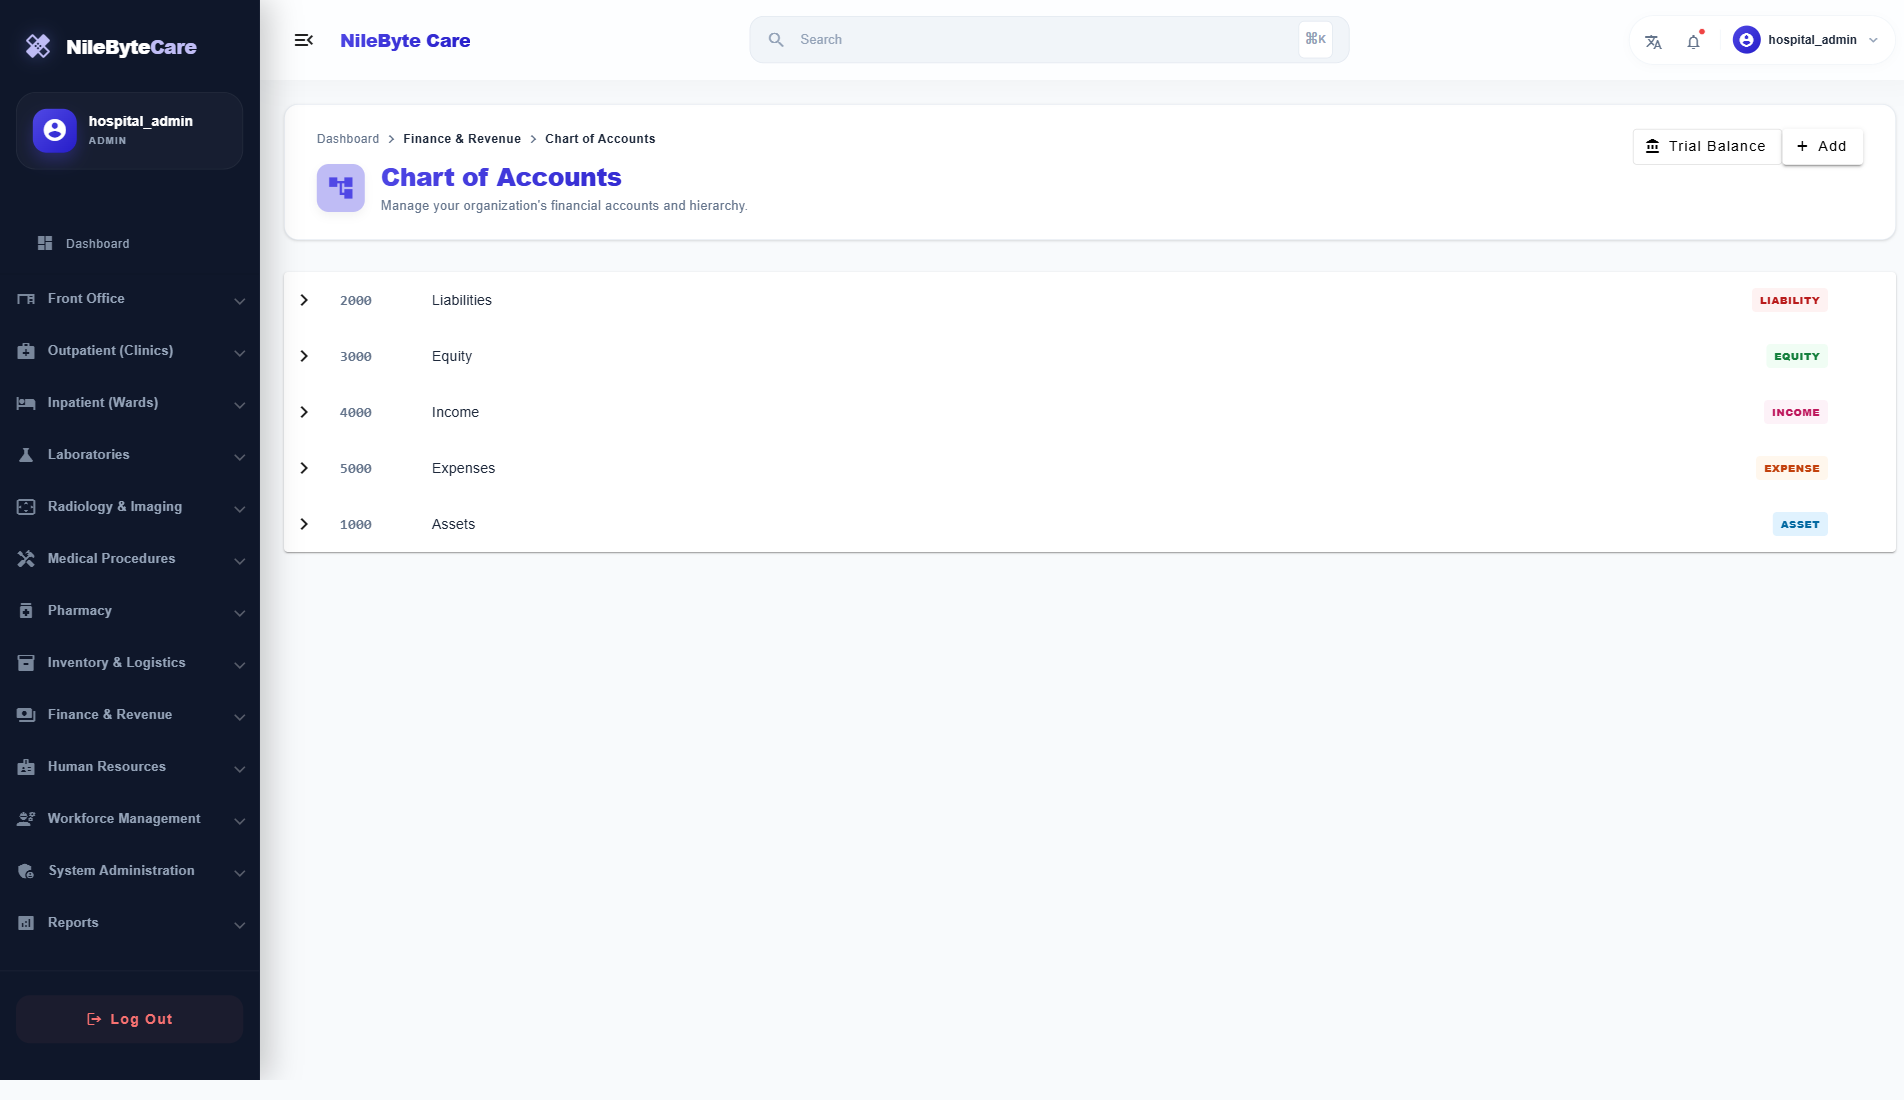Click the Laboratories flask icon

[26, 455]
